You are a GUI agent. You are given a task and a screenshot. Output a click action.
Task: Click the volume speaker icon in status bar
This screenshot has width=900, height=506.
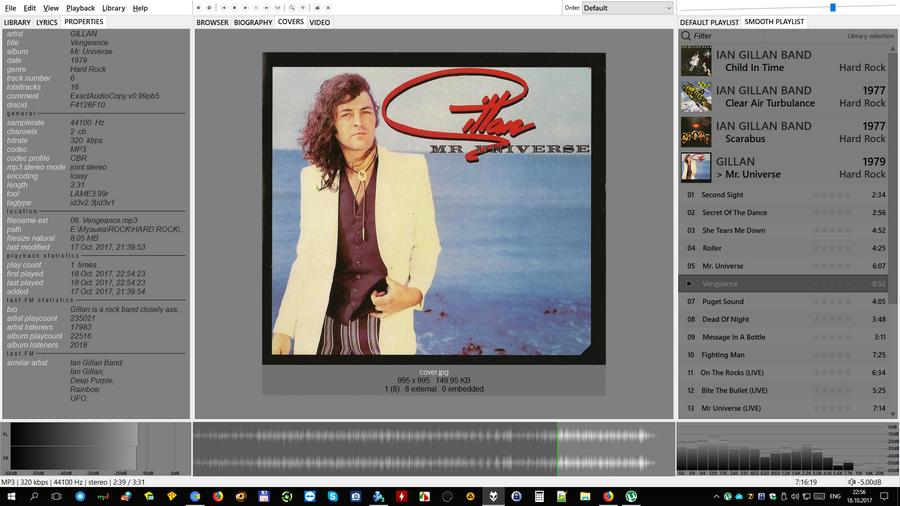852,482
